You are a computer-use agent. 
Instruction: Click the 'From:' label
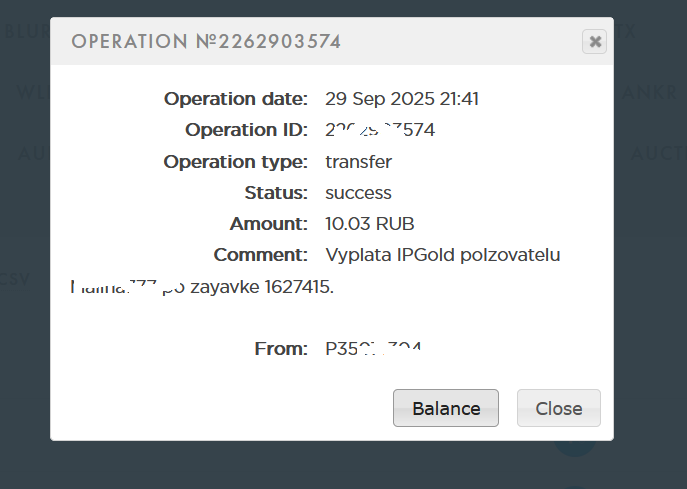[x=281, y=348]
